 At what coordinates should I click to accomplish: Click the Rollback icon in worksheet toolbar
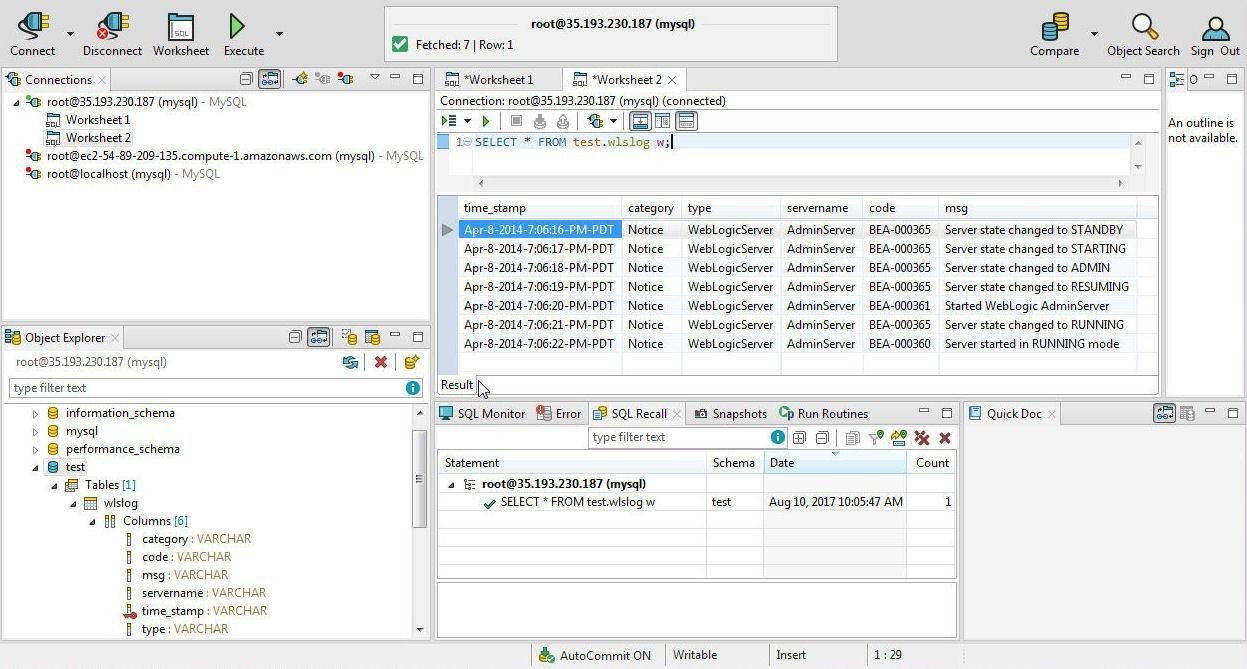[x=563, y=121]
